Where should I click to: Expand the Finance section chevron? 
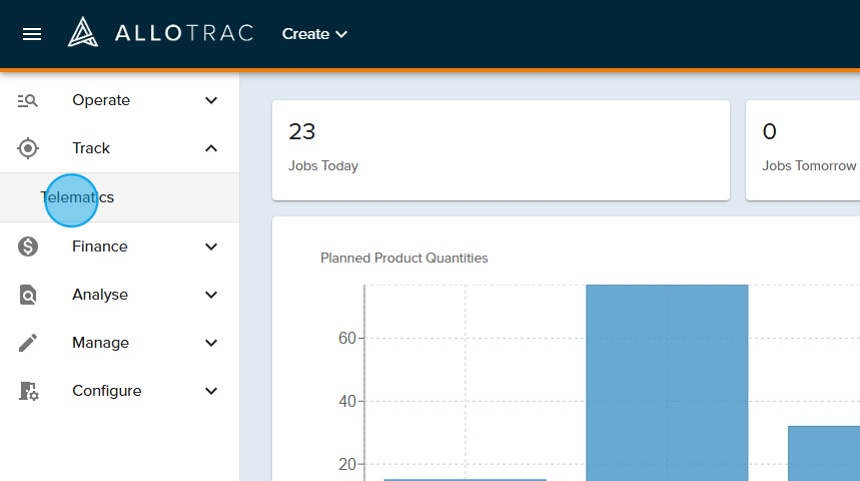[x=211, y=246]
